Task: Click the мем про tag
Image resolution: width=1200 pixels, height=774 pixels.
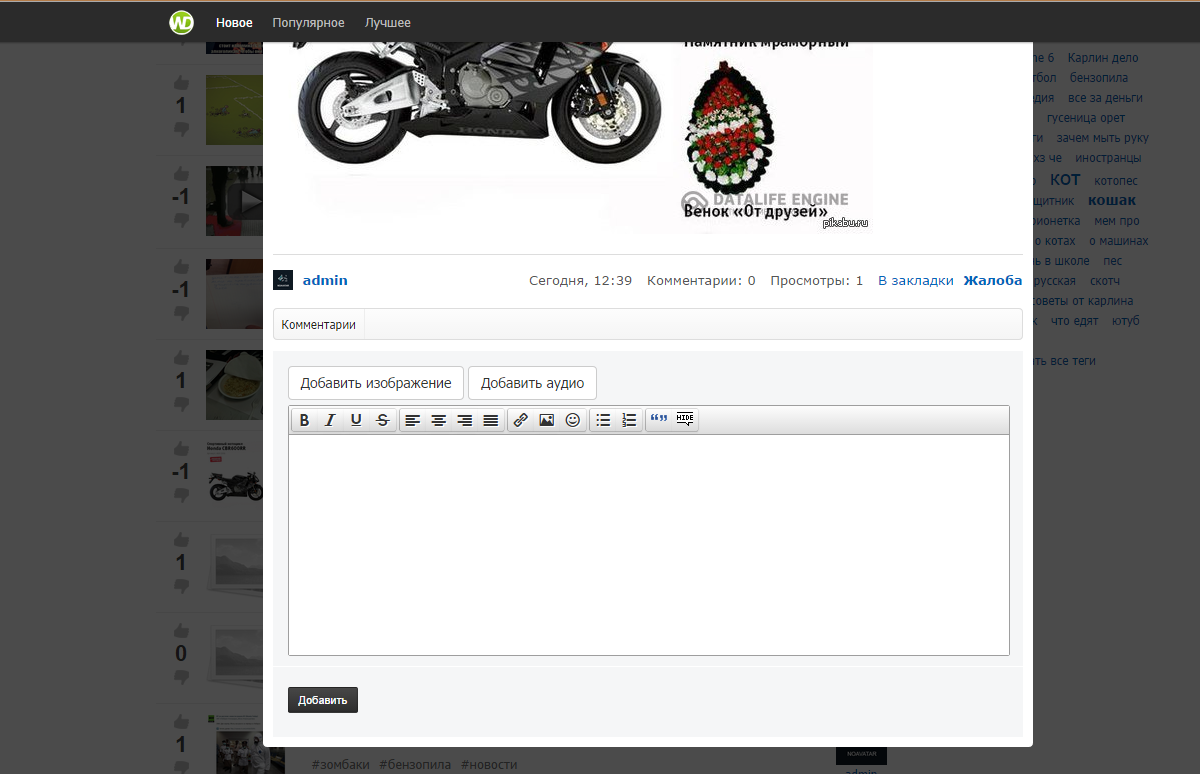Action: point(1116,221)
